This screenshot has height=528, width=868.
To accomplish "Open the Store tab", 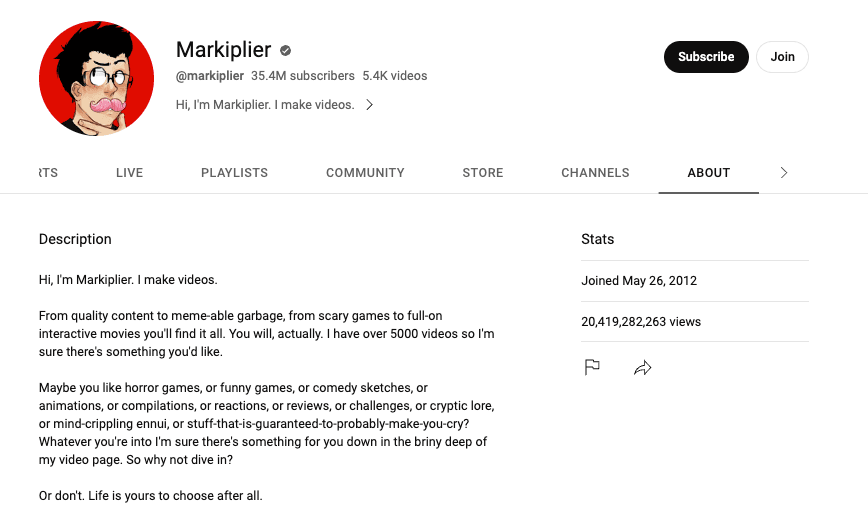I will click(483, 173).
